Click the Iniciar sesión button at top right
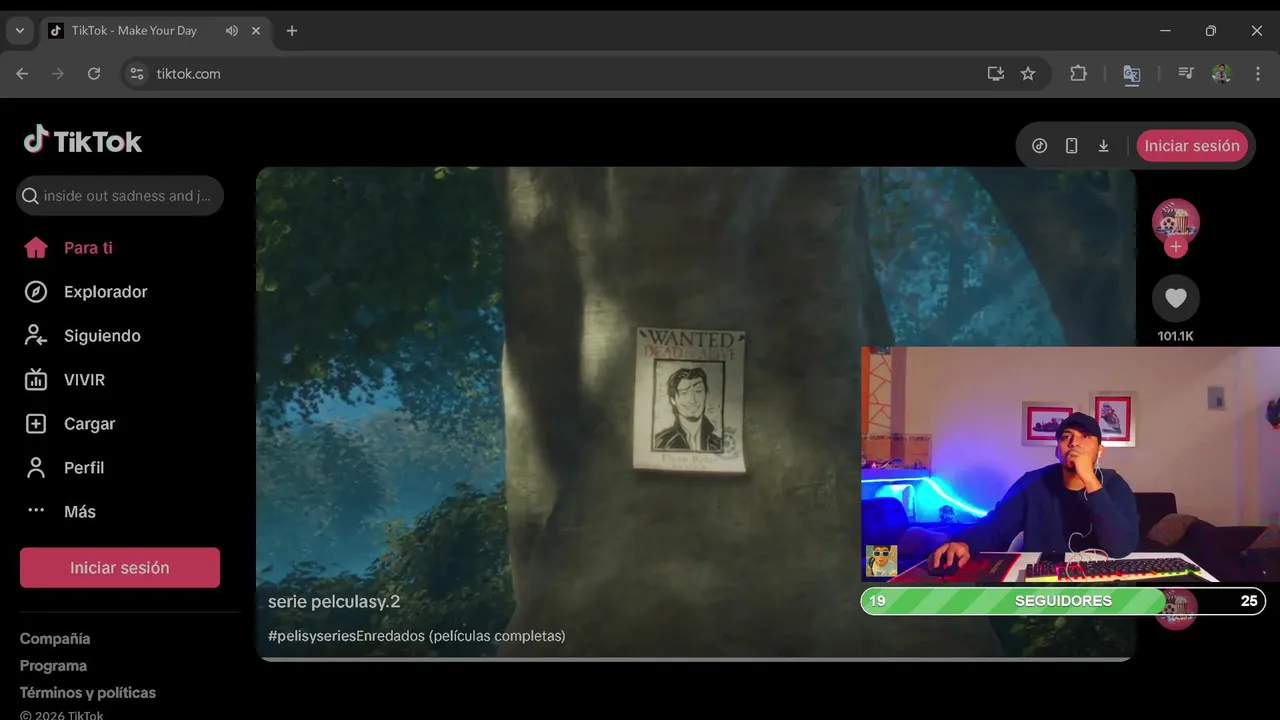Image resolution: width=1280 pixels, height=720 pixels. pos(1192,146)
